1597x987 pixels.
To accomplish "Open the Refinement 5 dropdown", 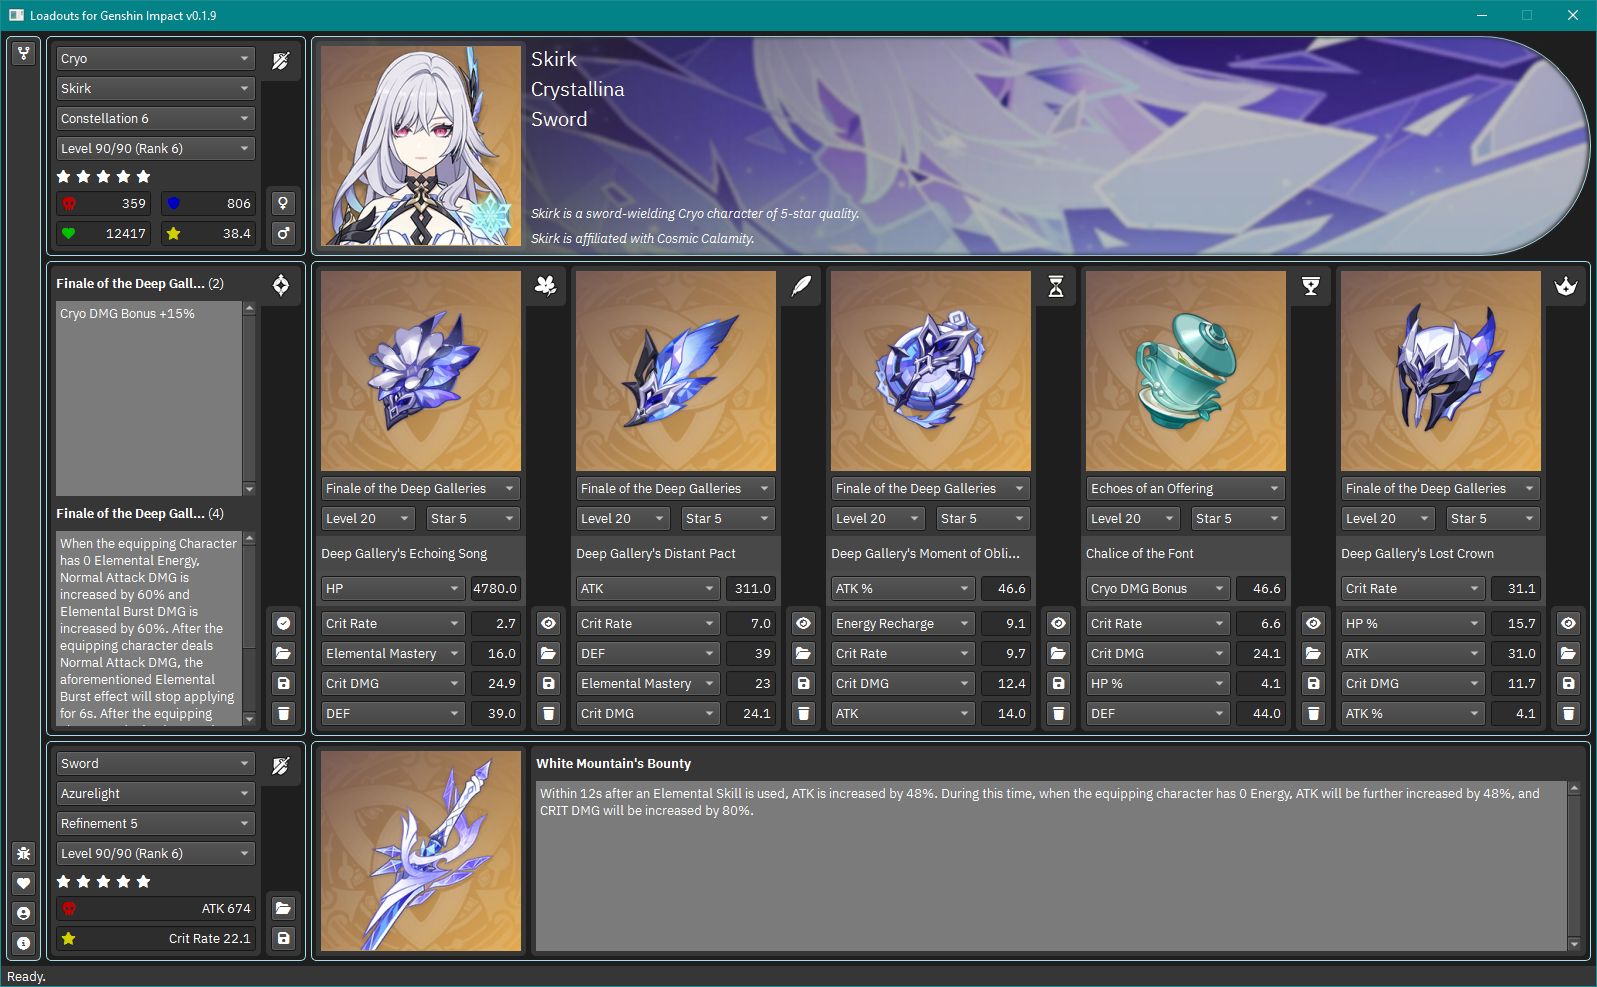I will 155,824.
